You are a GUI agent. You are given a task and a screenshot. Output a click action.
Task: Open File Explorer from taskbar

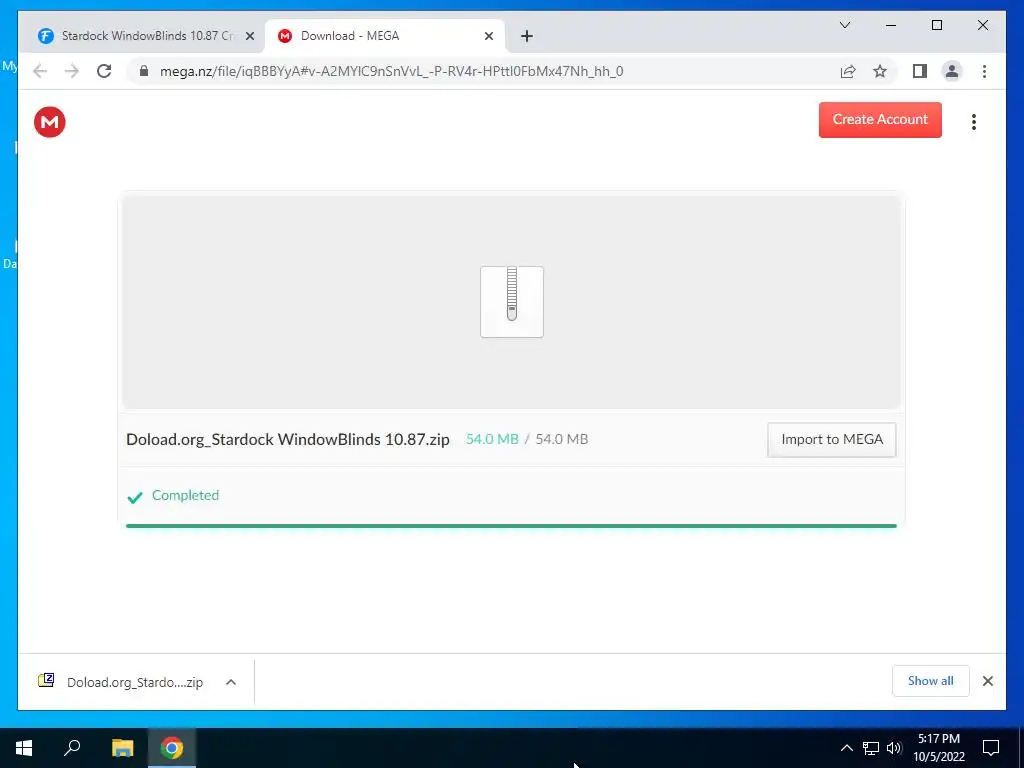point(122,748)
